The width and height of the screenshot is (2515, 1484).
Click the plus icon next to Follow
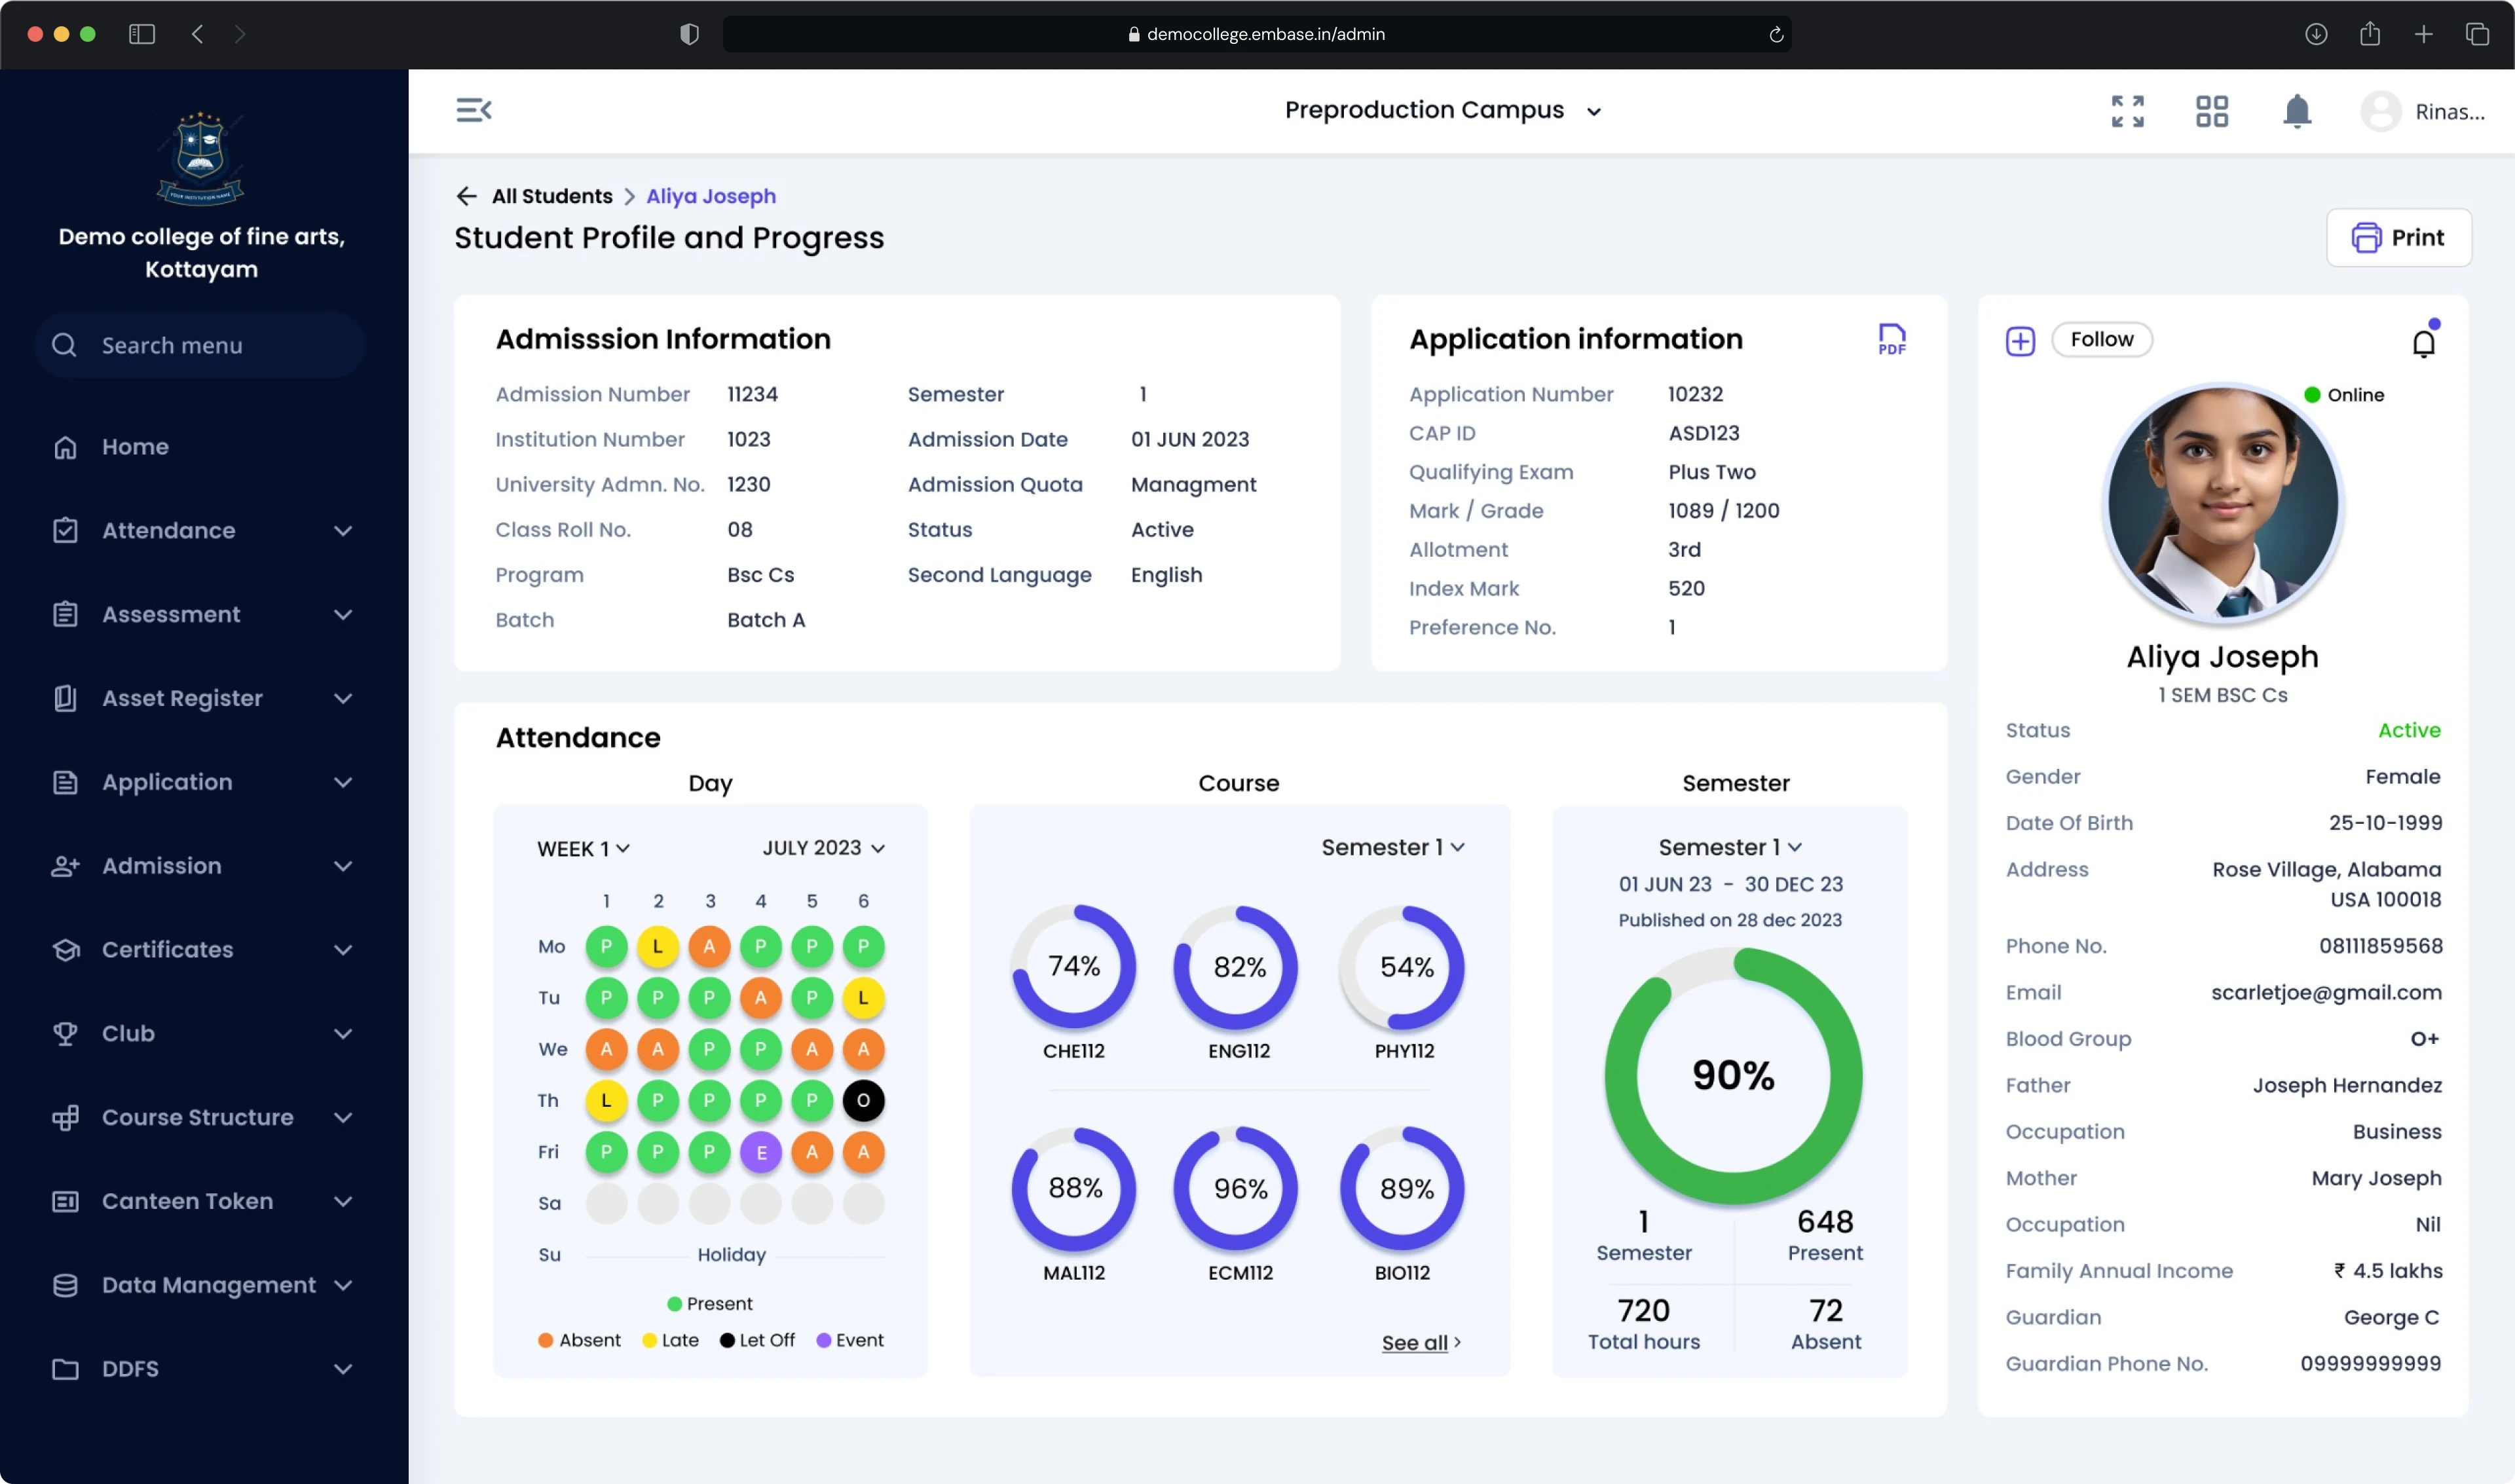point(2020,341)
